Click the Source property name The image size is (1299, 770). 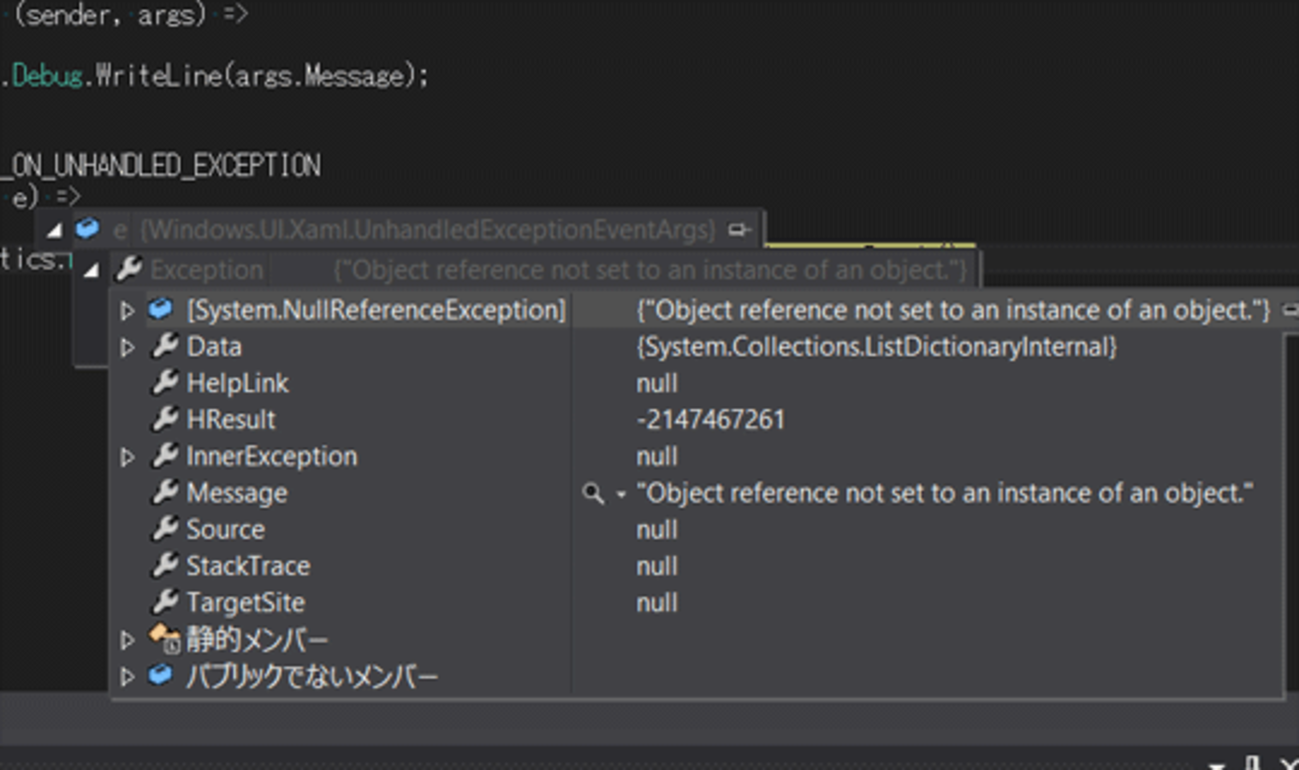pos(226,530)
